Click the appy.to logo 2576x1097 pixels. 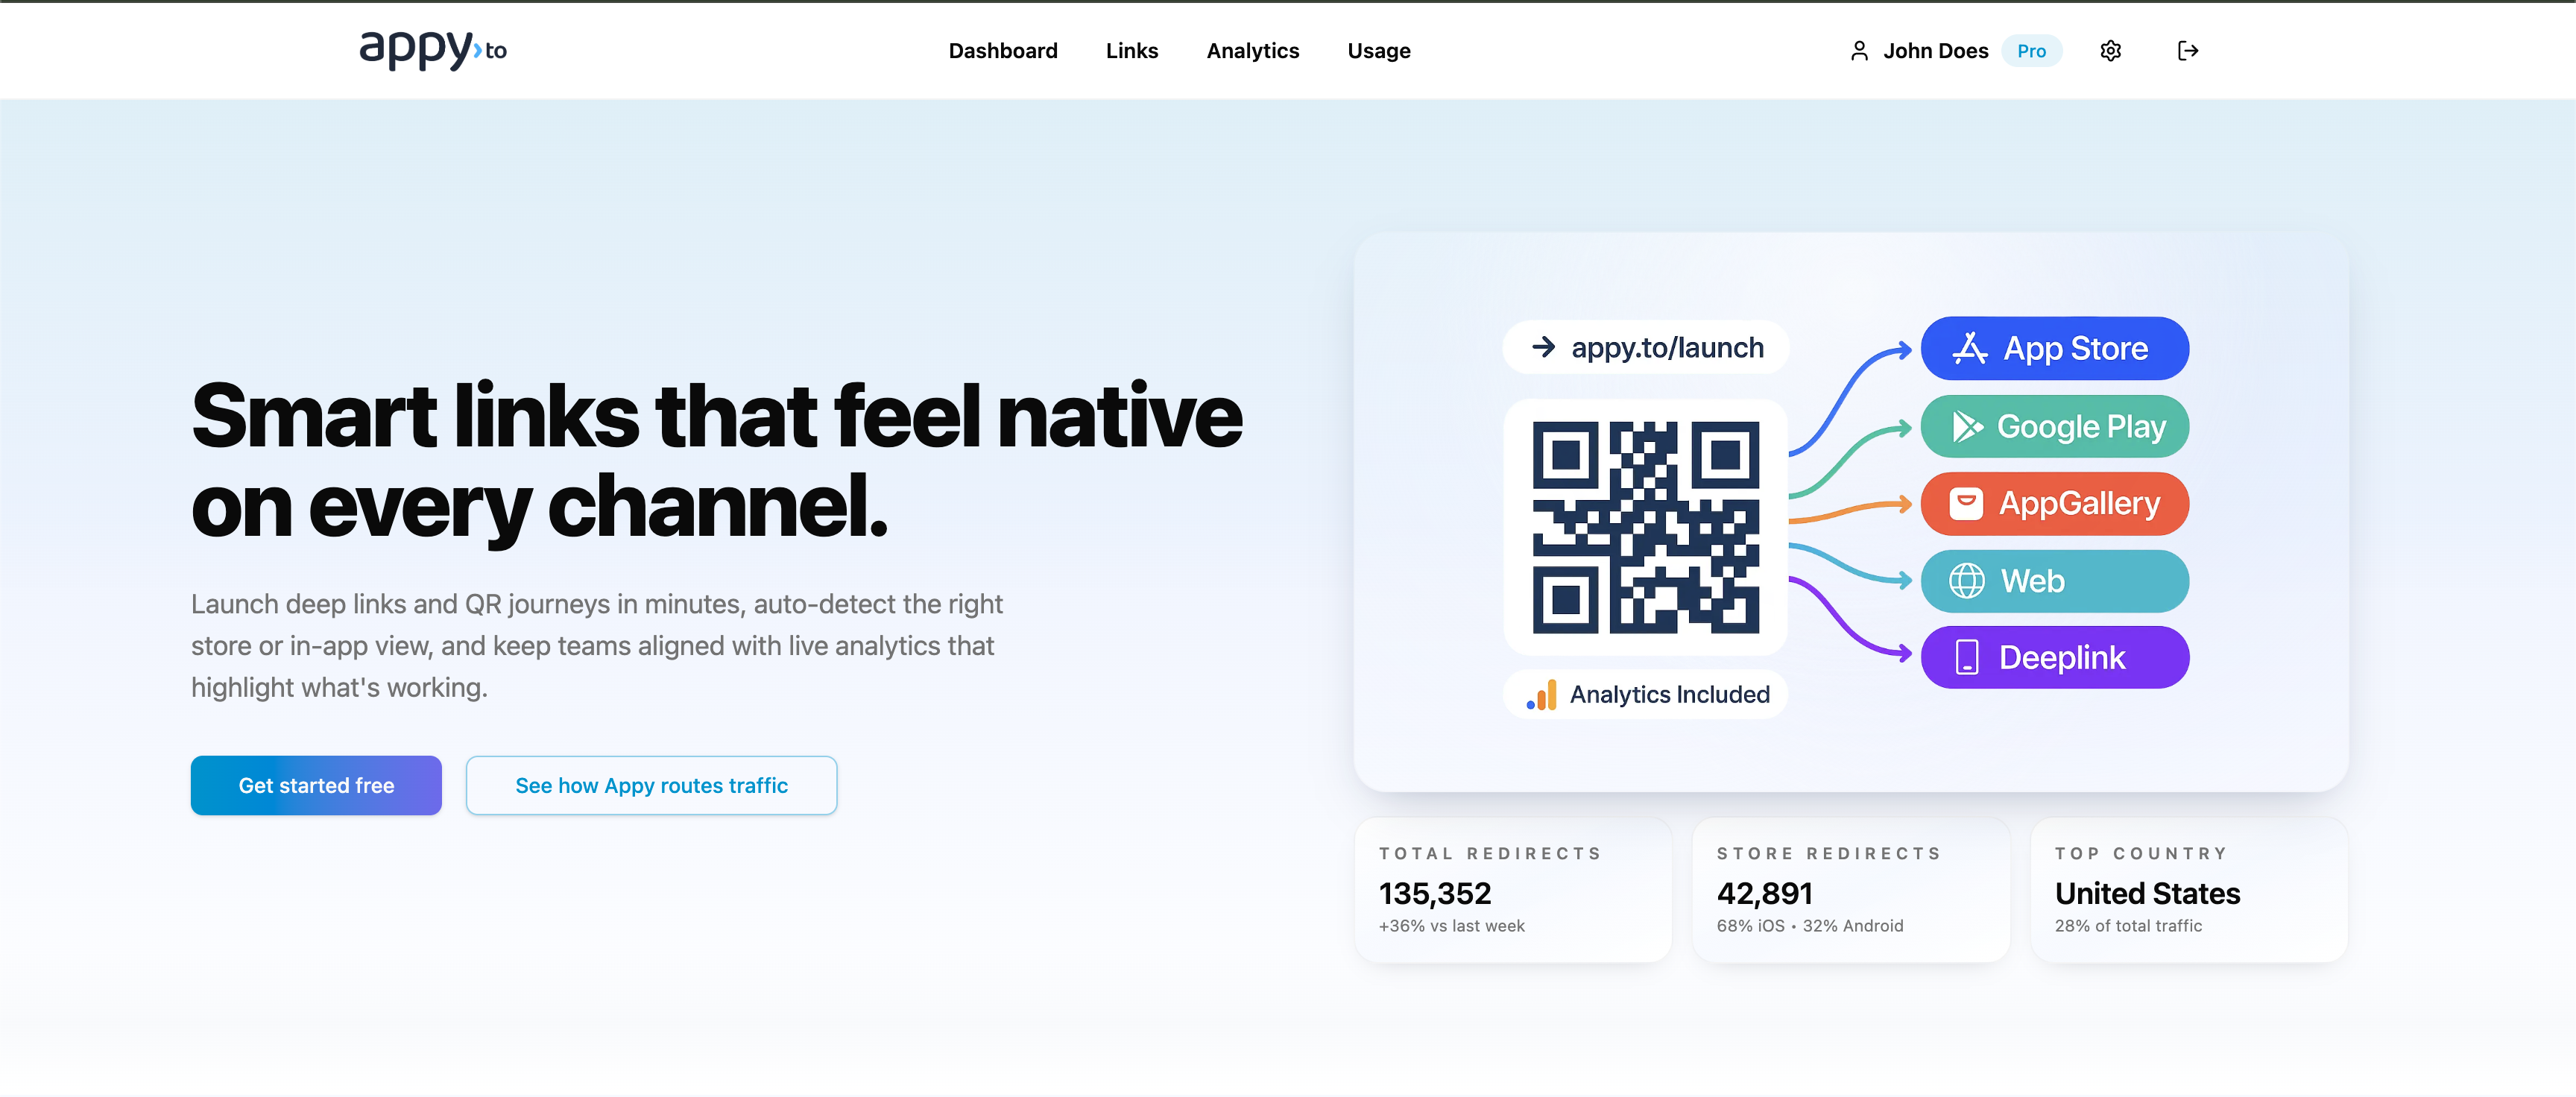tap(433, 49)
